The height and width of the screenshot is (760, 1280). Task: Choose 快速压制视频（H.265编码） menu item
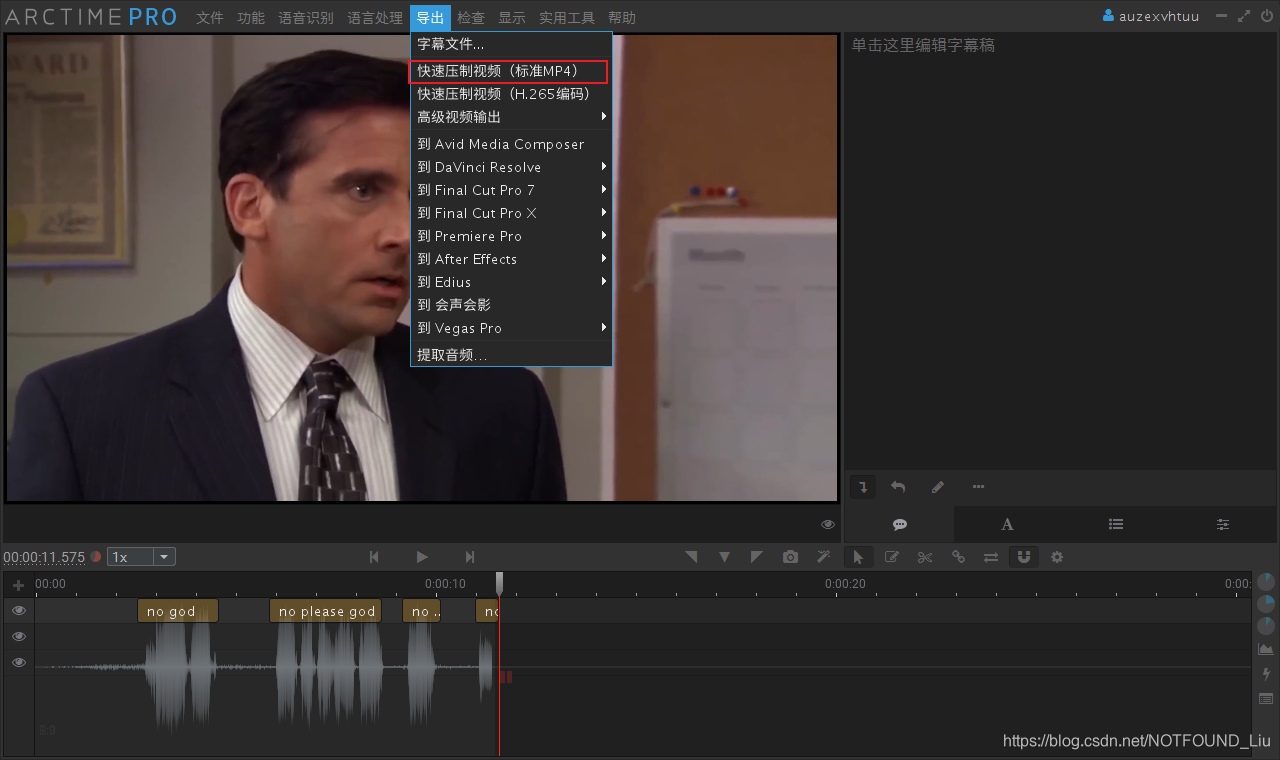(x=511, y=94)
